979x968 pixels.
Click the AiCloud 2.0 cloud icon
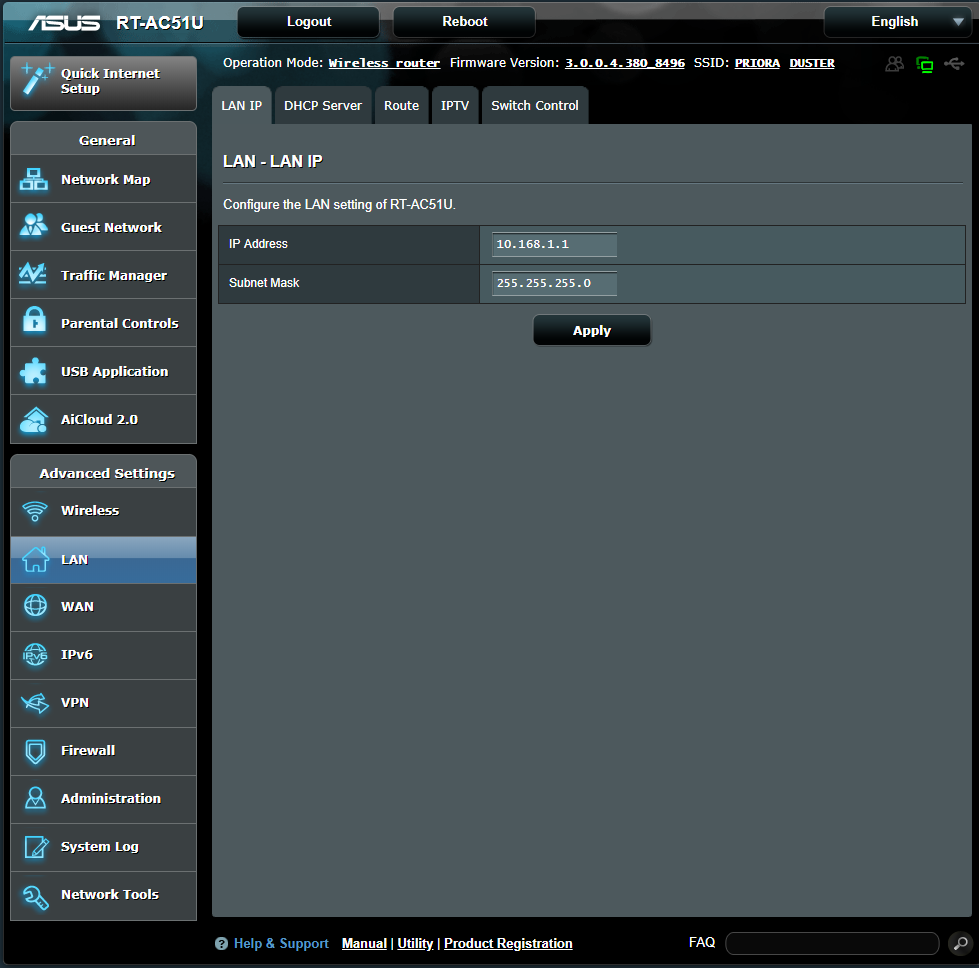tap(34, 420)
